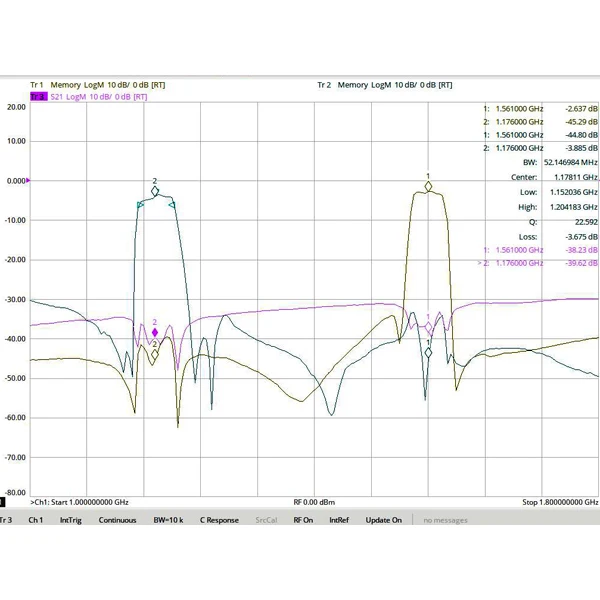Click IntRef in the status bar
This screenshot has width=600, height=600.
tap(339, 520)
